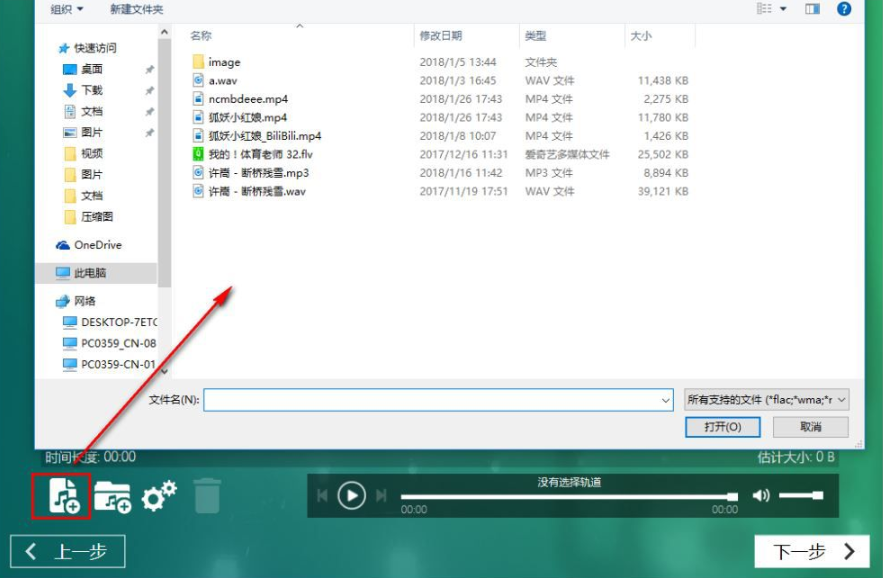Click the 取消 button
This screenshot has height=578, width=883.
coord(810,426)
